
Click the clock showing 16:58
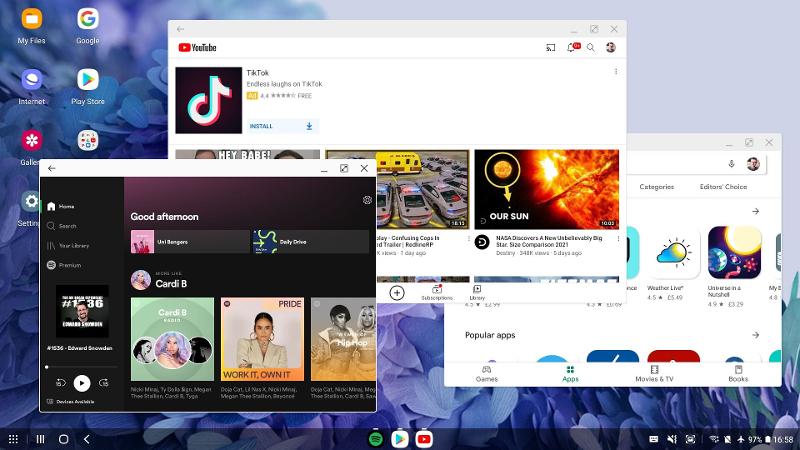783,439
